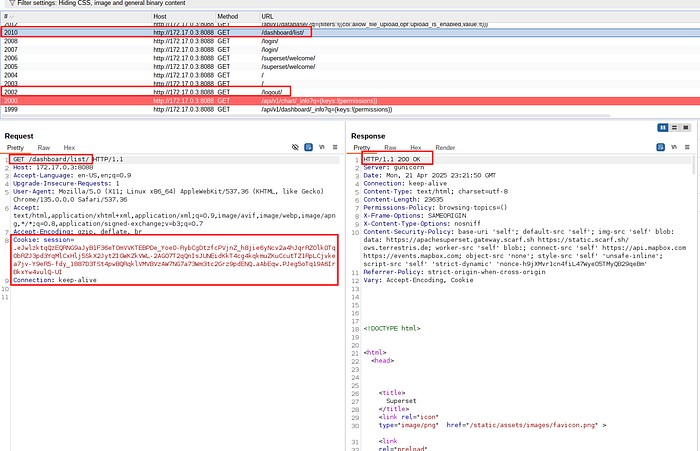This screenshot has width=700, height=451.
Task: Click the favicon.png href in Response
Action: (532, 425)
